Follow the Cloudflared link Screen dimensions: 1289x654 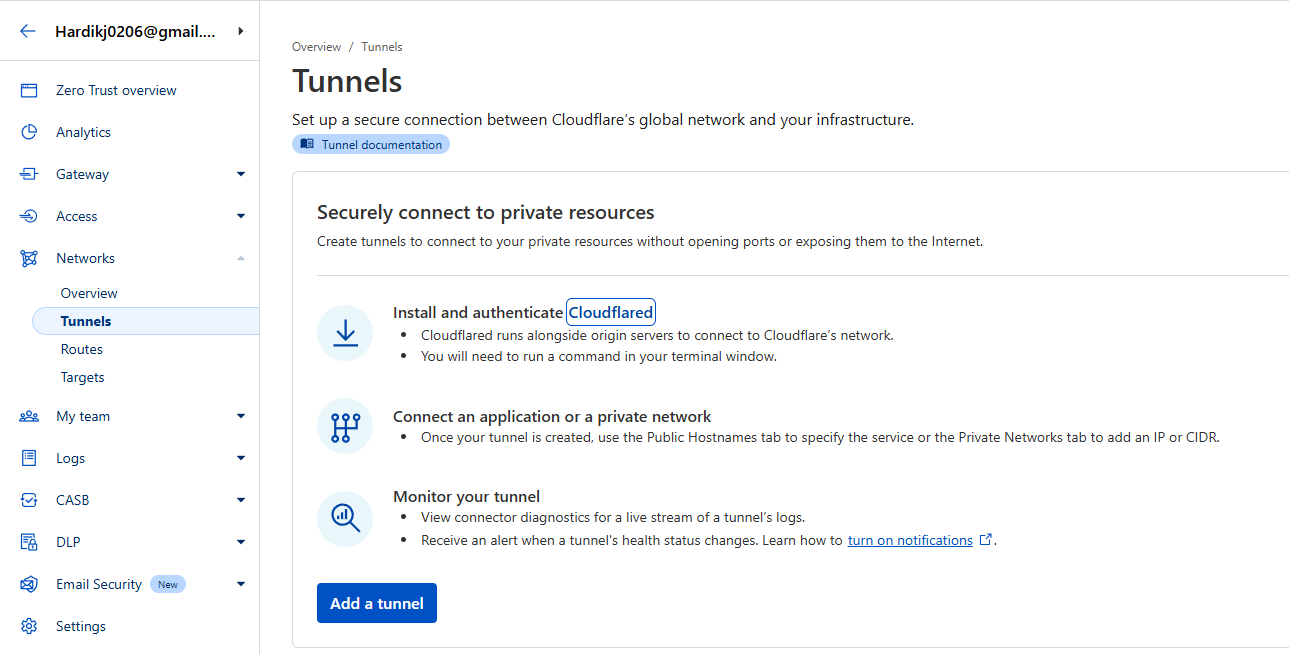pyautogui.click(x=610, y=312)
